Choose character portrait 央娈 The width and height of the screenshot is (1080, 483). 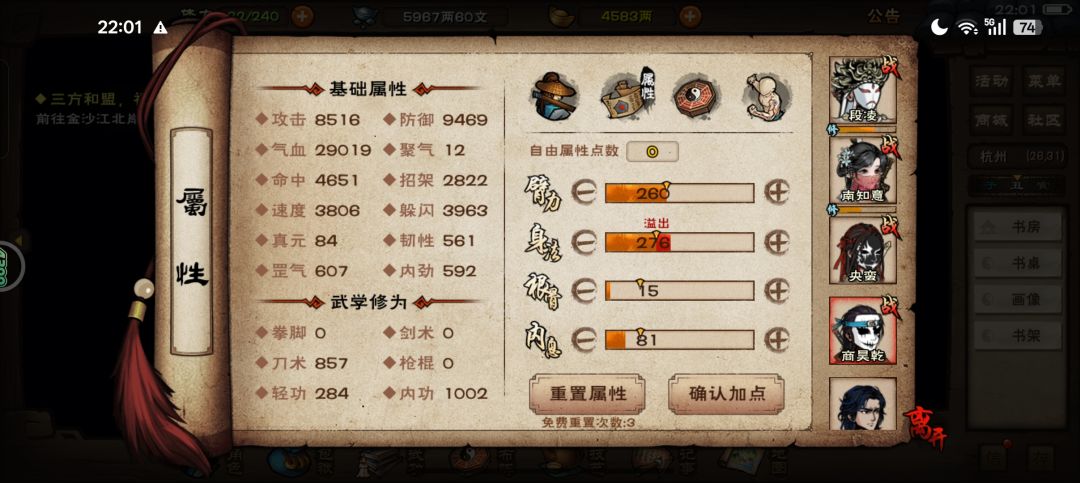(862, 250)
